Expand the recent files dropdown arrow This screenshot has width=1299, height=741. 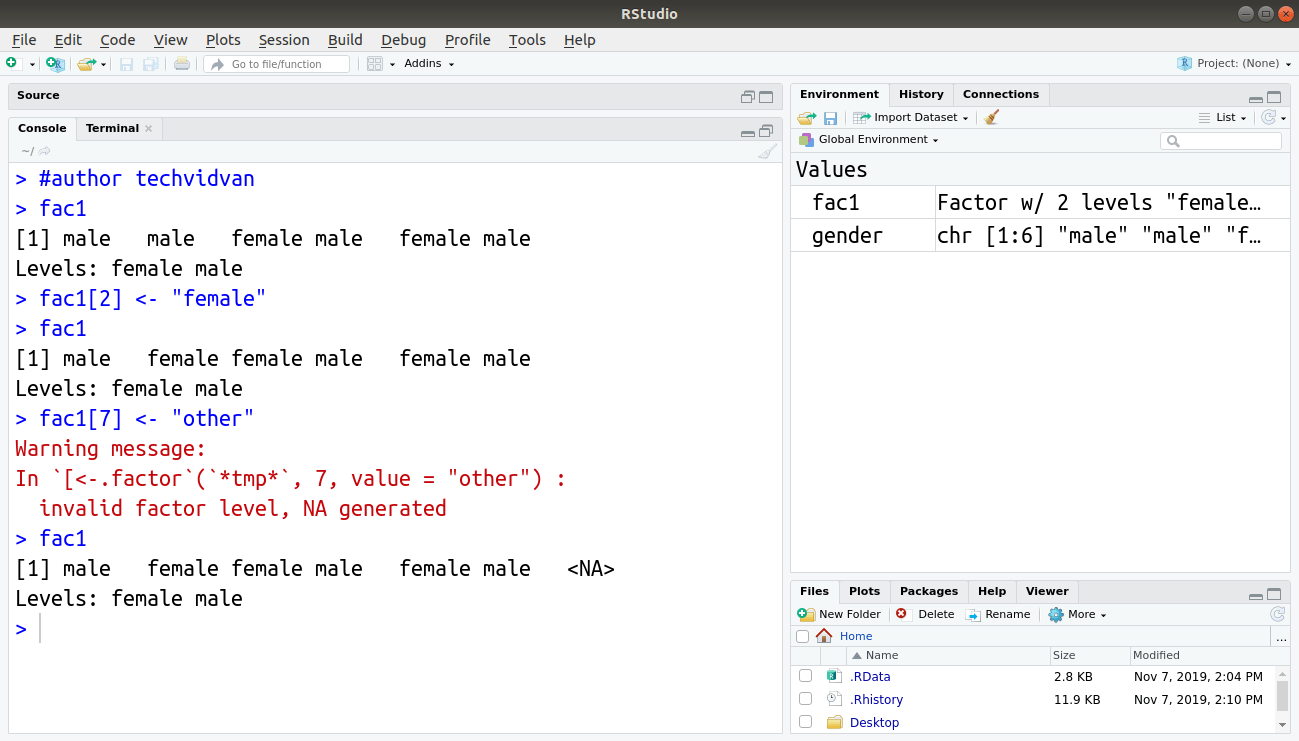[x=103, y=64]
